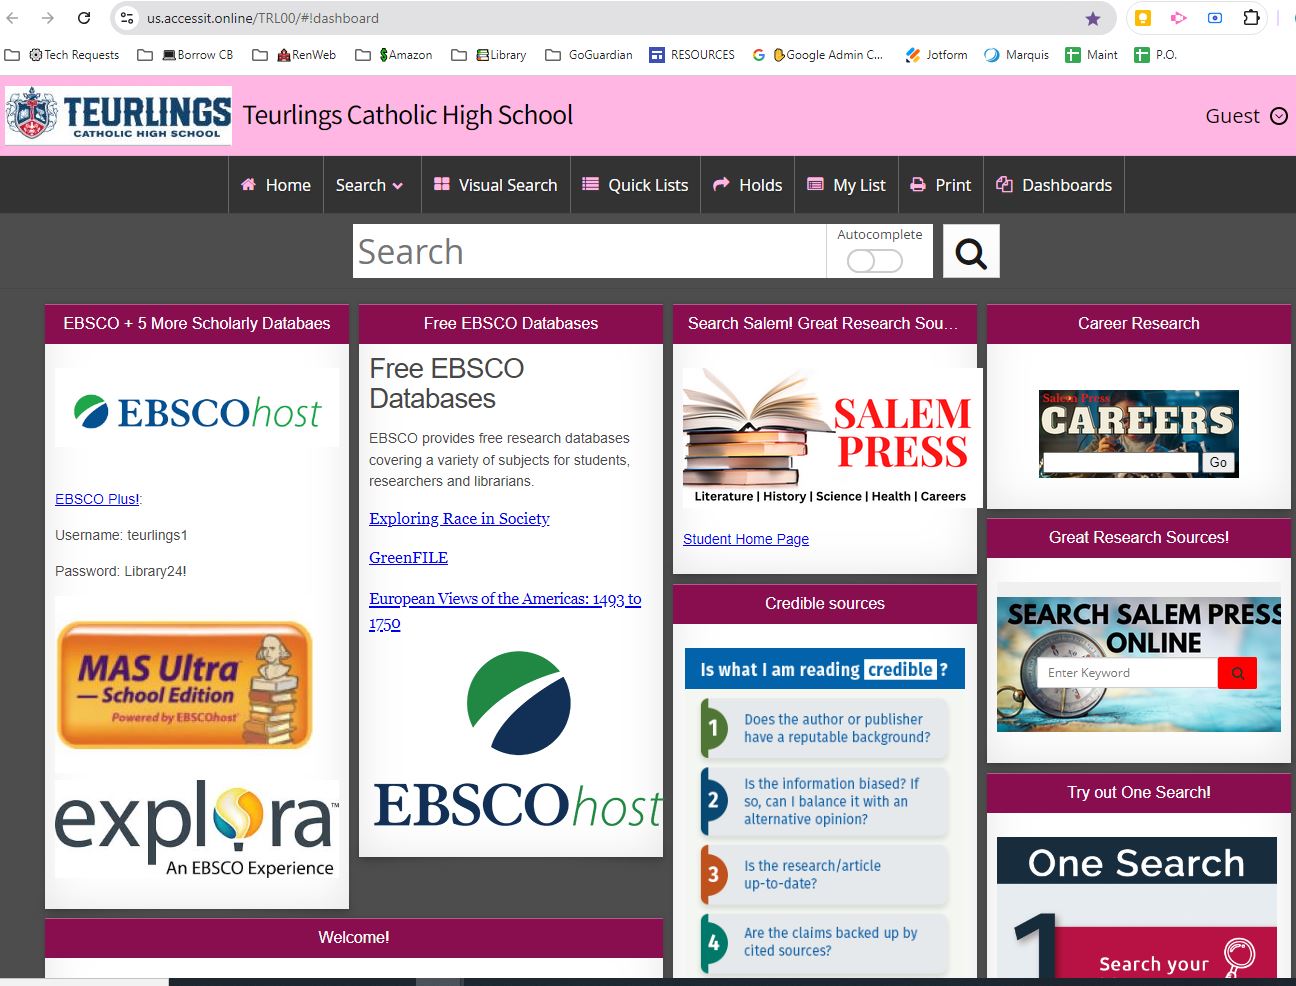The image size is (1296, 986).
Task: Open the Library bookmark folder
Action: coord(489,55)
